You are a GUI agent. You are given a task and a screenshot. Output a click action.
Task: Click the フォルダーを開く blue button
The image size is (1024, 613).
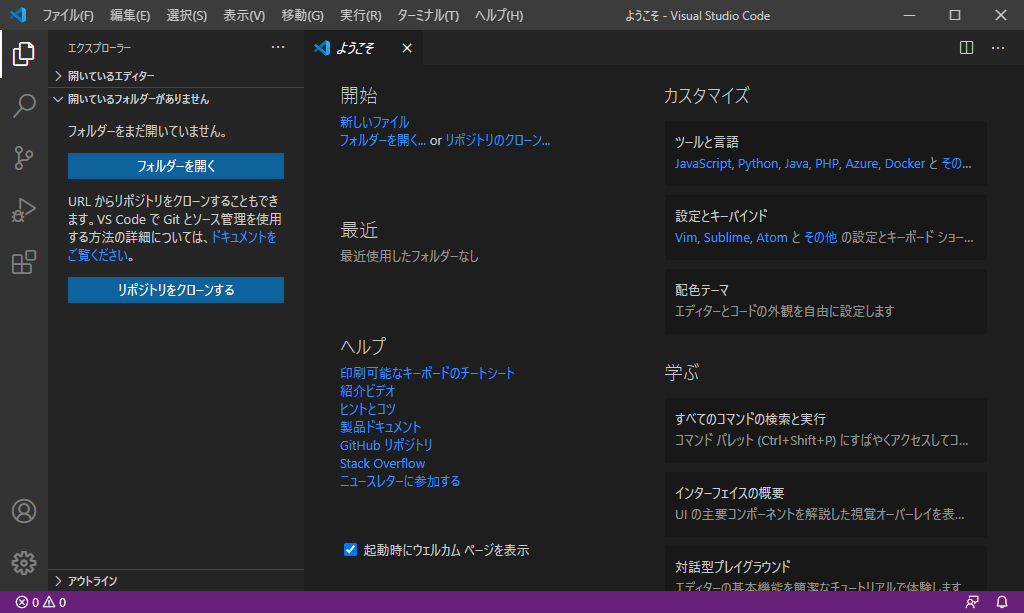click(x=176, y=166)
